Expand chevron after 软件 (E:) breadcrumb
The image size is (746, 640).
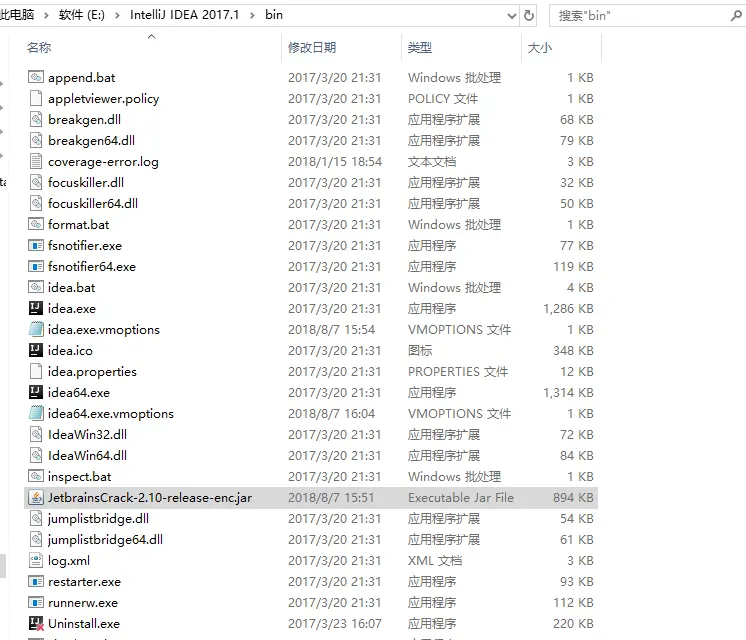click(117, 15)
